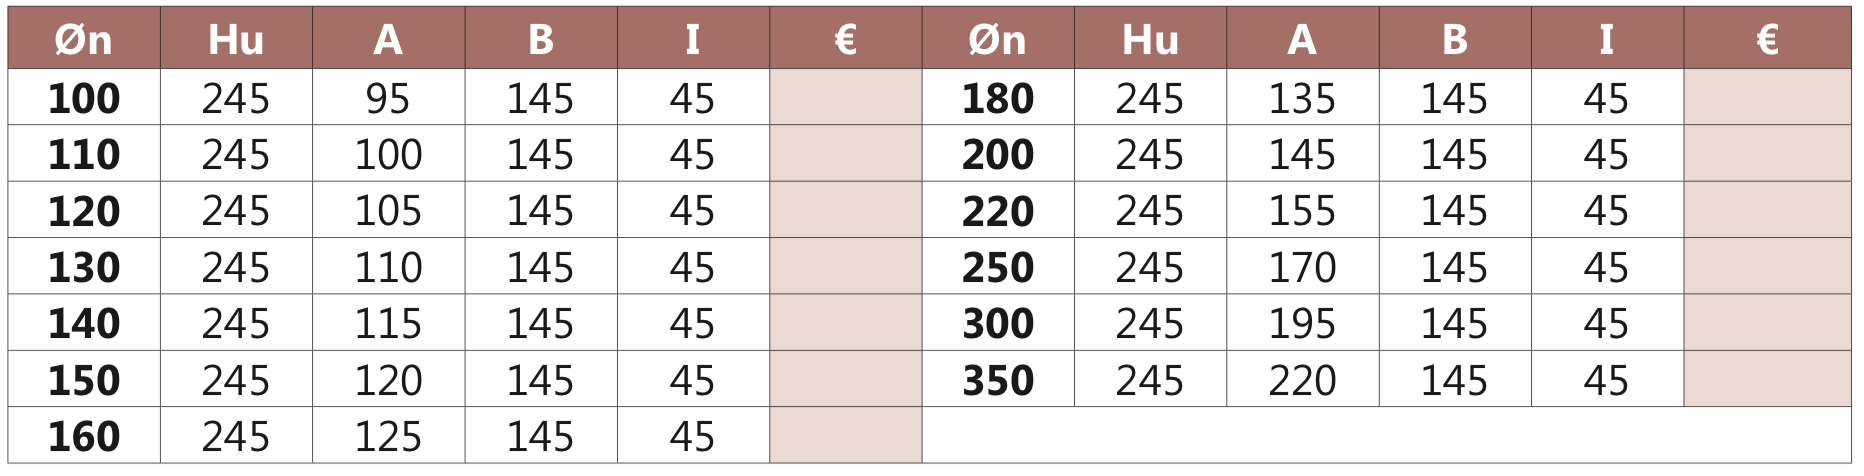Screen dimensions: 1864x476
Task: Click the first Øn column header
Action: (84, 39)
